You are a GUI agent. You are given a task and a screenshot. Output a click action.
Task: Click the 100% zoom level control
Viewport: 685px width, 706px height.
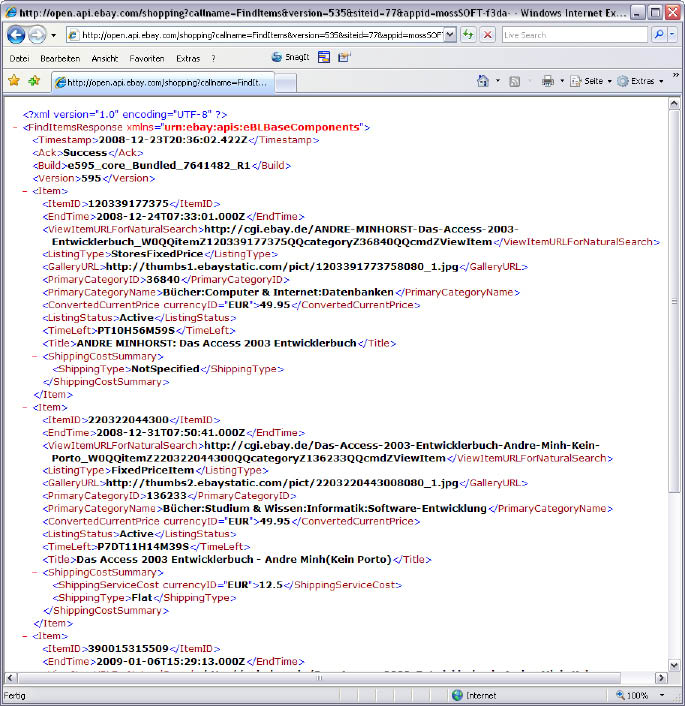642,695
